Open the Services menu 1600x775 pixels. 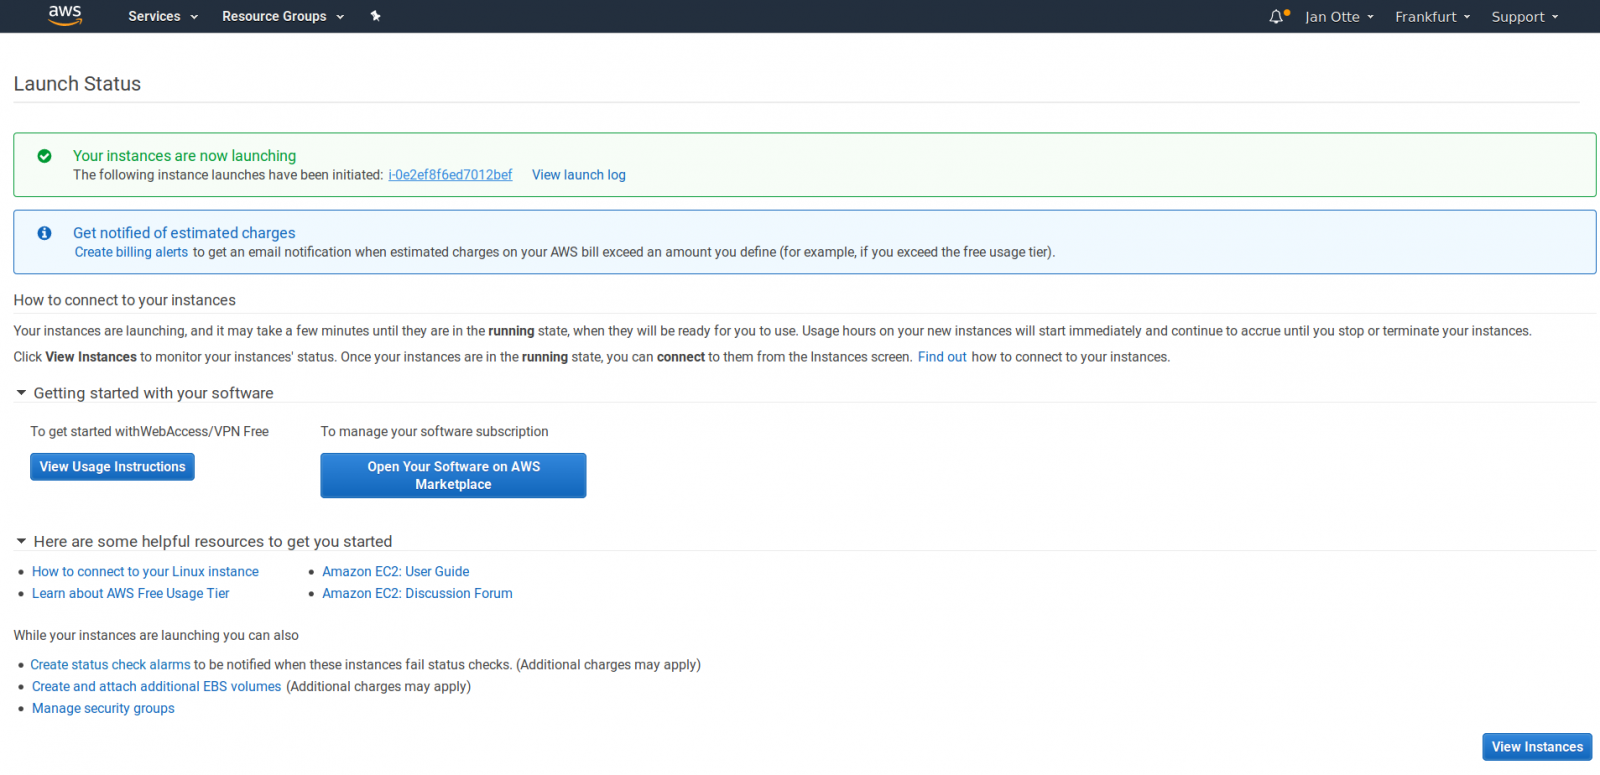(163, 16)
